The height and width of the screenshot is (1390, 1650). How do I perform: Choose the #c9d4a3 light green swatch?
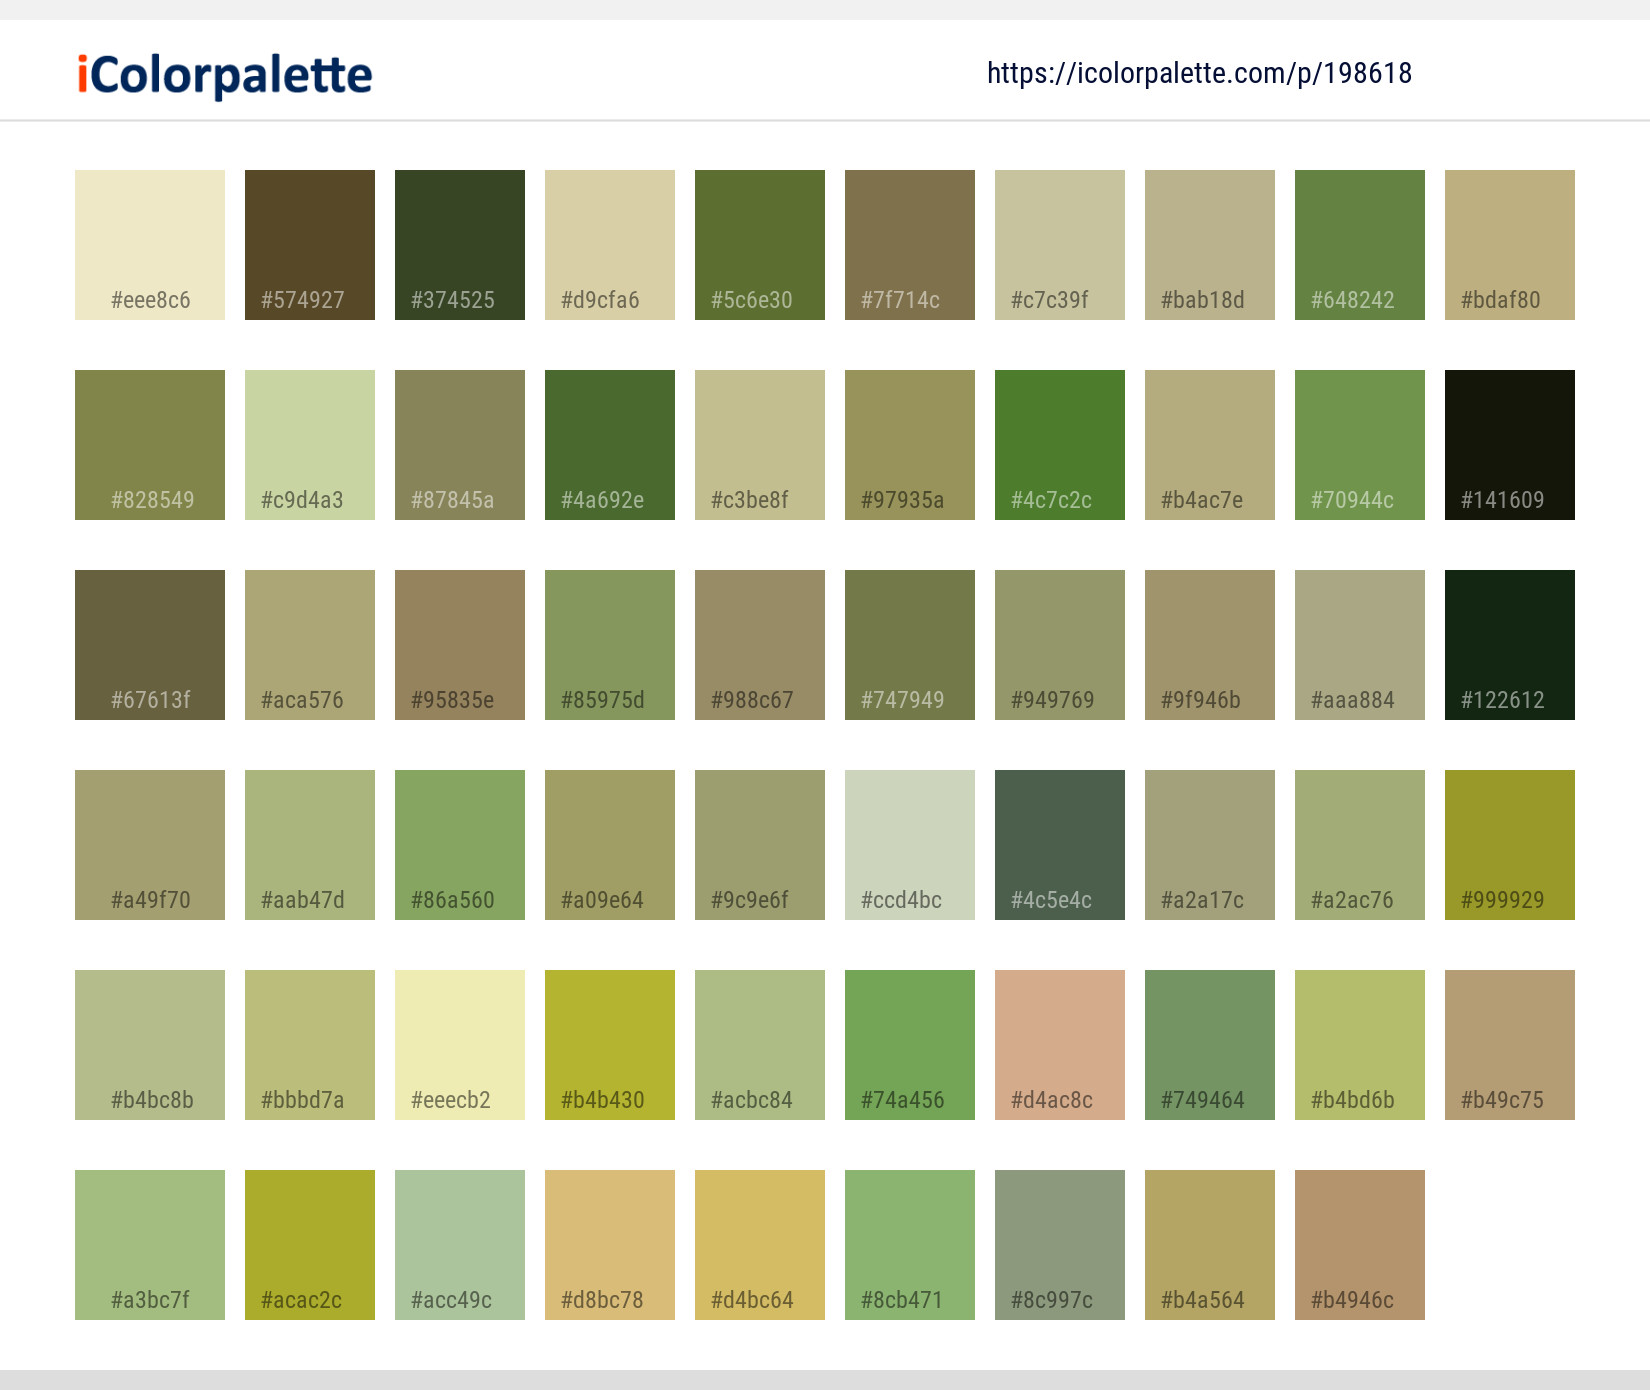[x=310, y=445]
